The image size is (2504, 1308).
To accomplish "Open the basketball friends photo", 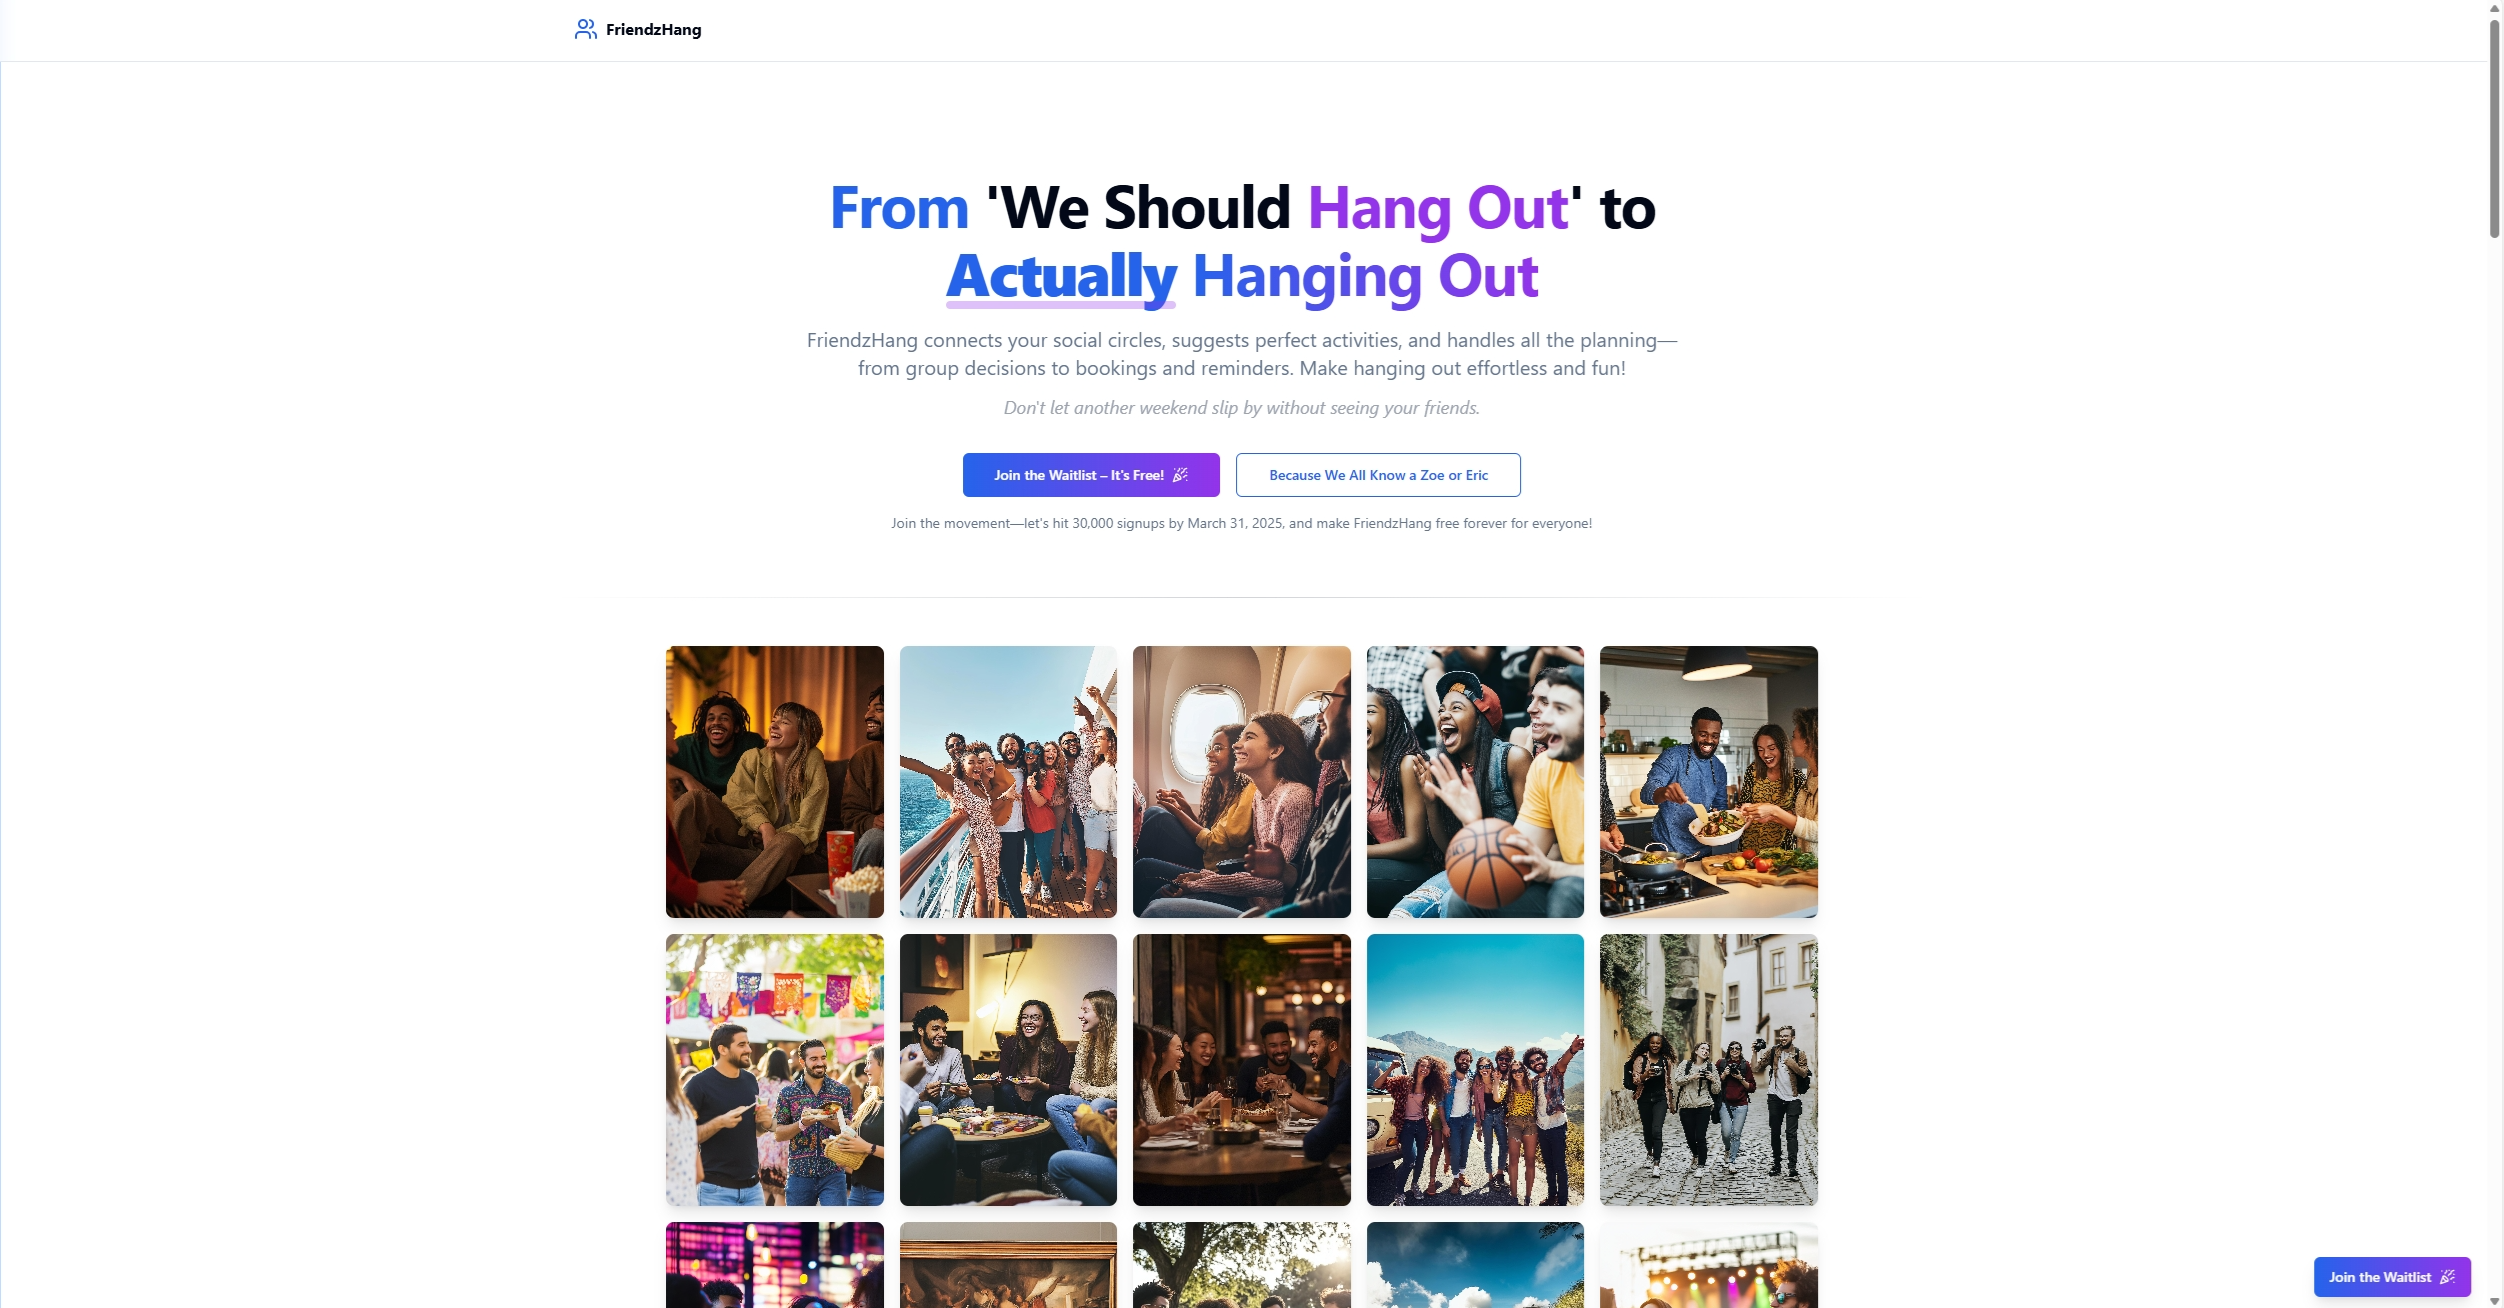I will [1475, 782].
